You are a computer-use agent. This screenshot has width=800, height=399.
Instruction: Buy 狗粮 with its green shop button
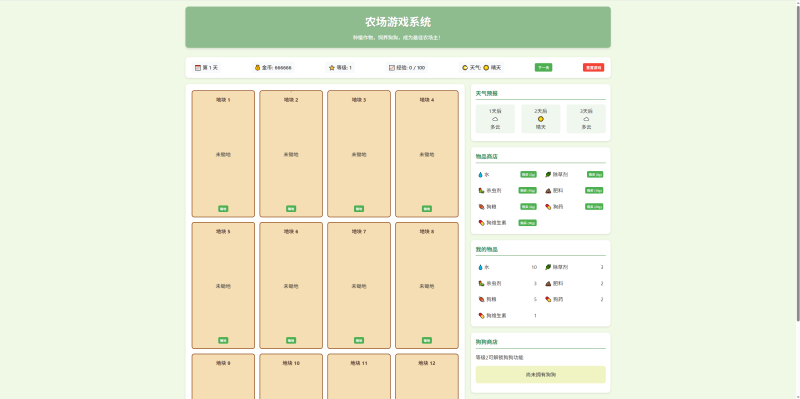pos(528,207)
